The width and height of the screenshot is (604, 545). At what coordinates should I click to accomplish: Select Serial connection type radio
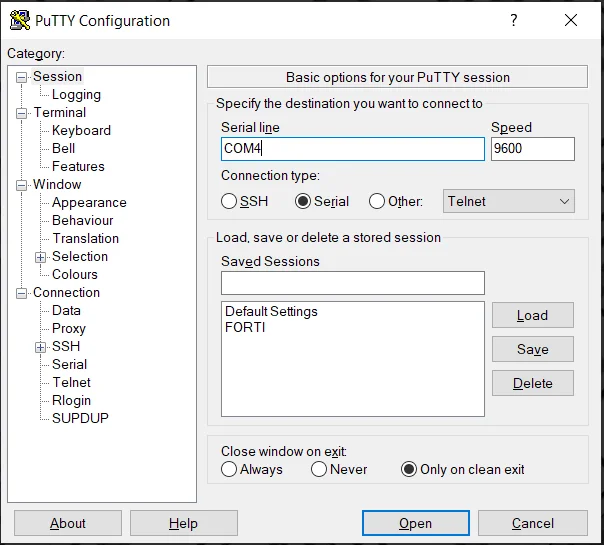pyautogui.click(x=303, y=201)
